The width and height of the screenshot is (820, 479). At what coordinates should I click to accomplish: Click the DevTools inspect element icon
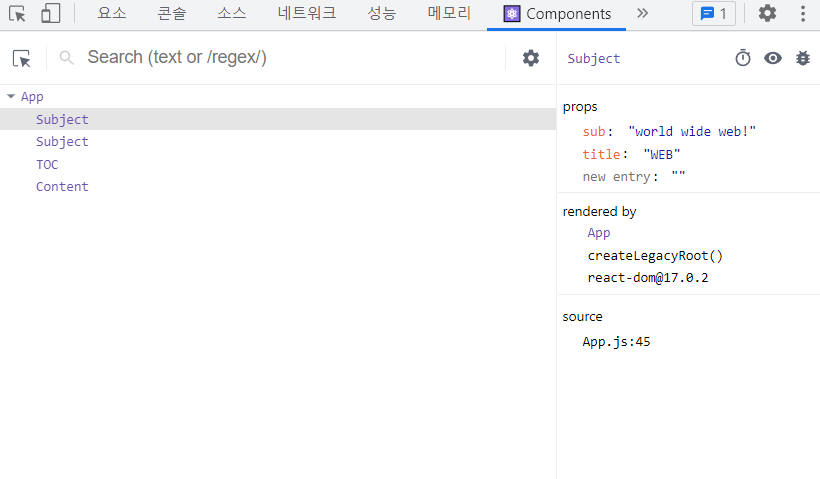coord(17,14)
